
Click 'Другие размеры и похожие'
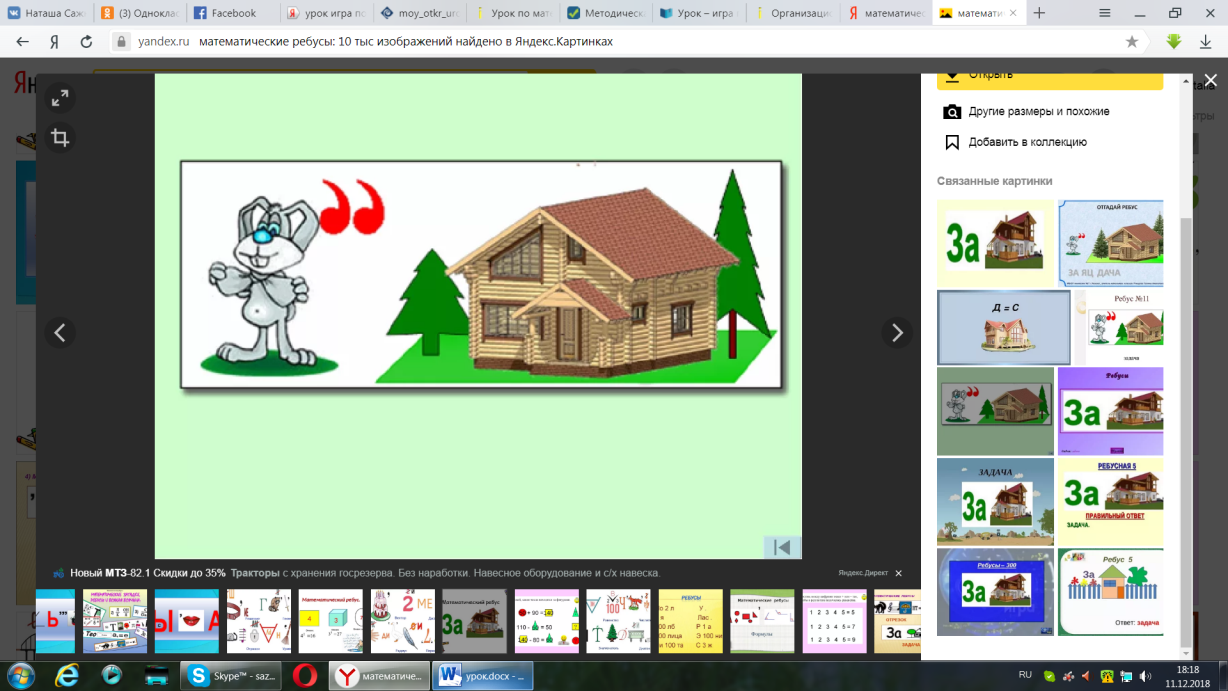click(x=1039, y=111)
